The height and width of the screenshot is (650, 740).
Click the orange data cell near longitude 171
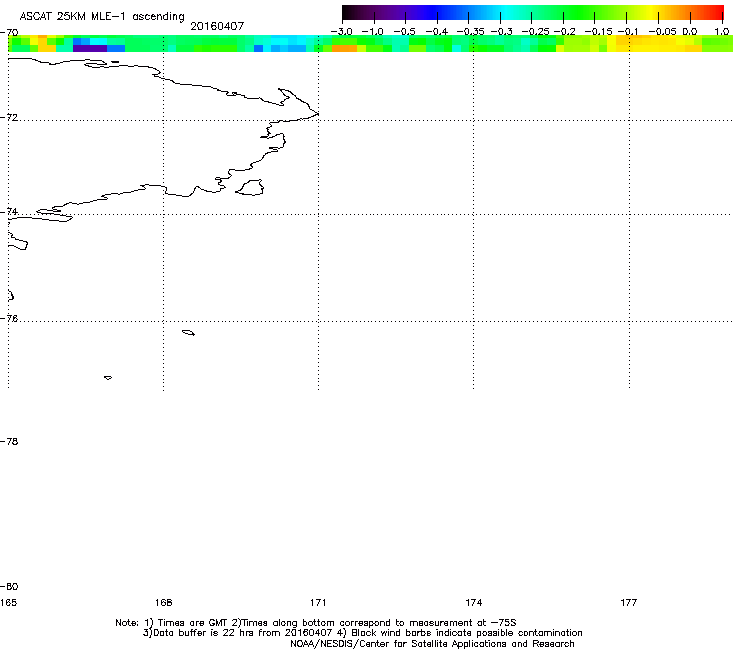pyautogui.click(x=345, y=48)
